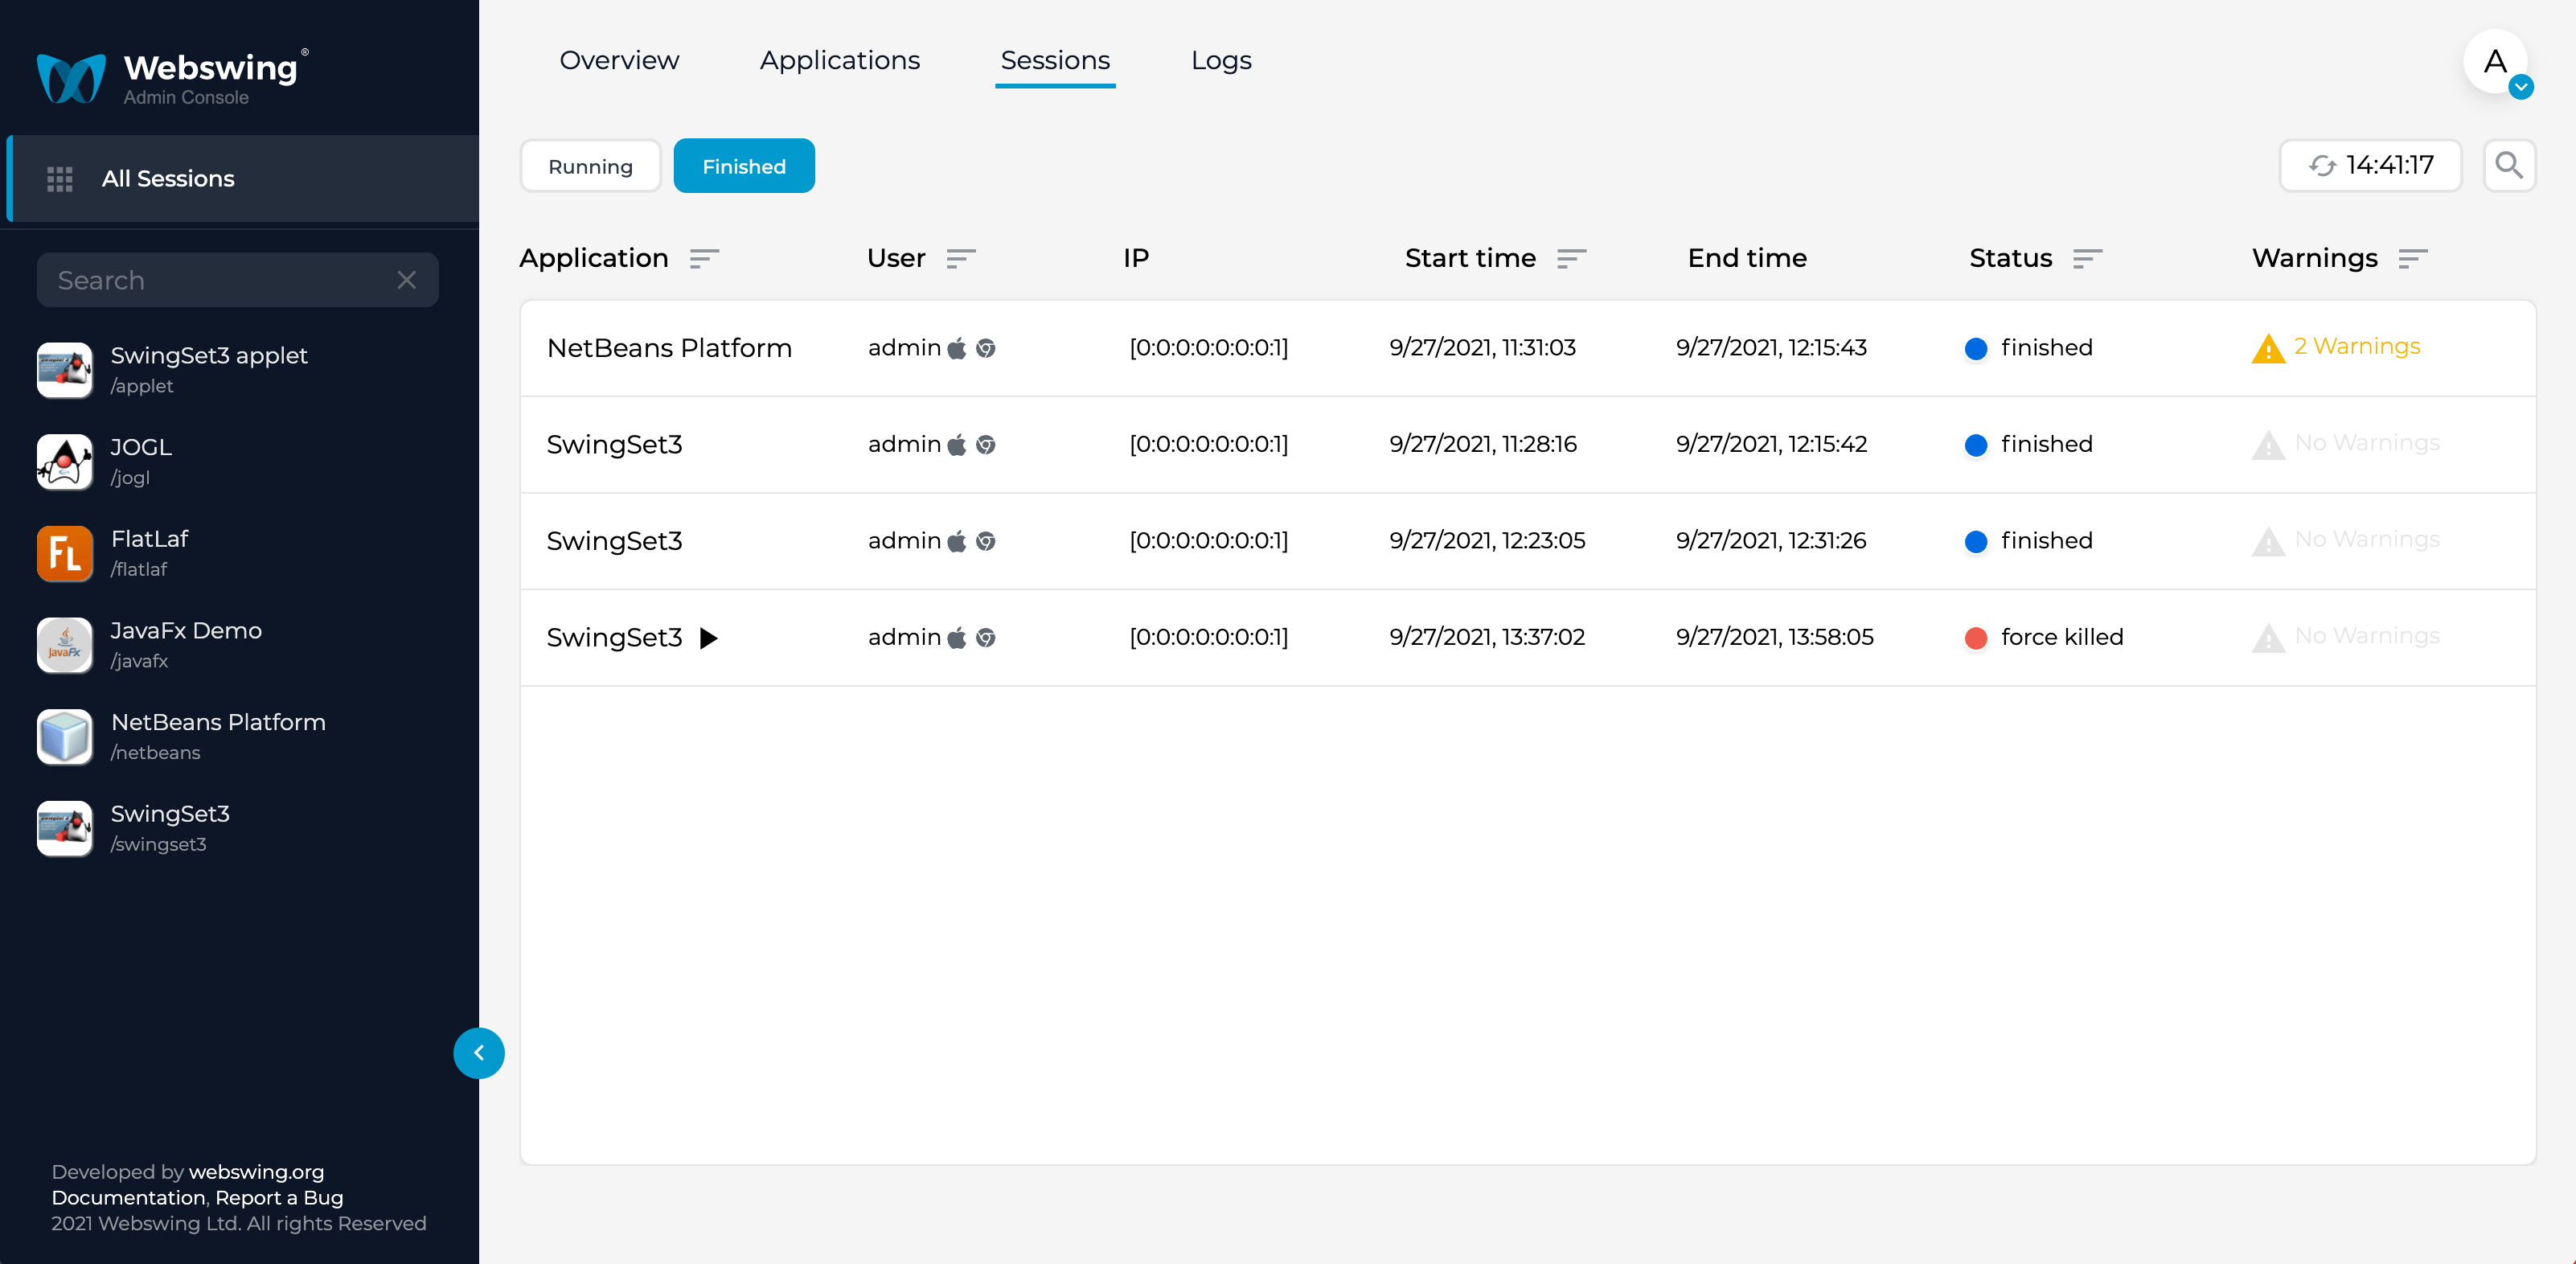Viewport: 2576px width, 1264px height.
Task: Click end time 9/27/2021, 12:15:43
Action: click(x=1771, y=347)
